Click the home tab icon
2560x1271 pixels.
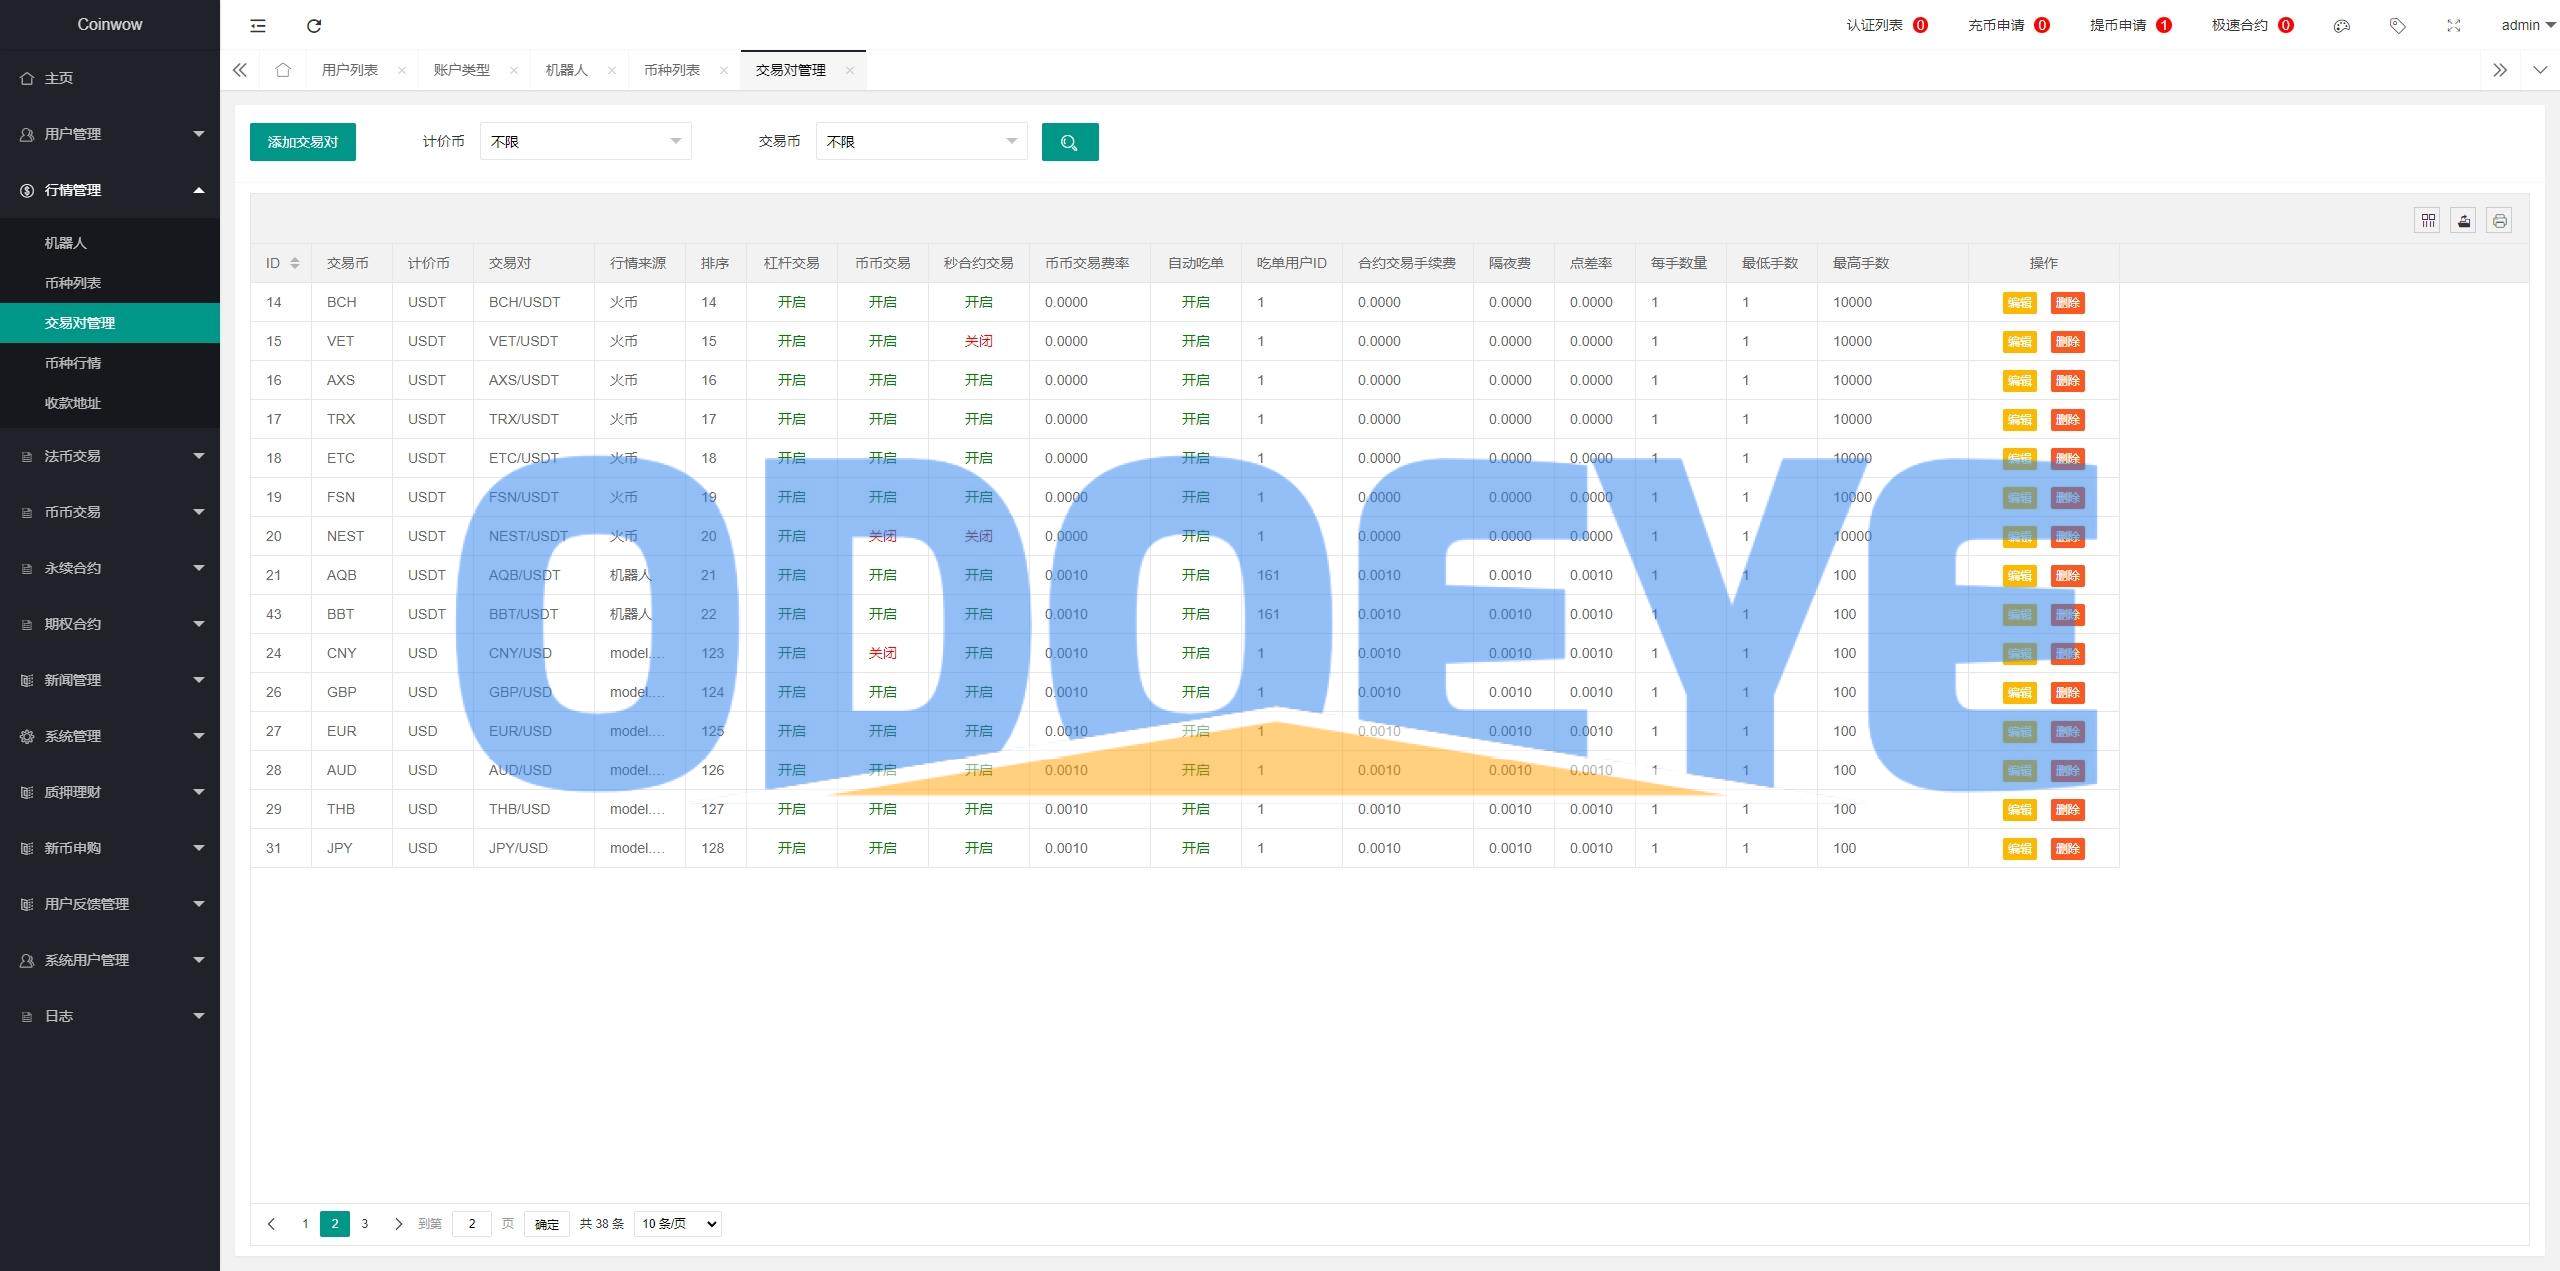point(283,70)
